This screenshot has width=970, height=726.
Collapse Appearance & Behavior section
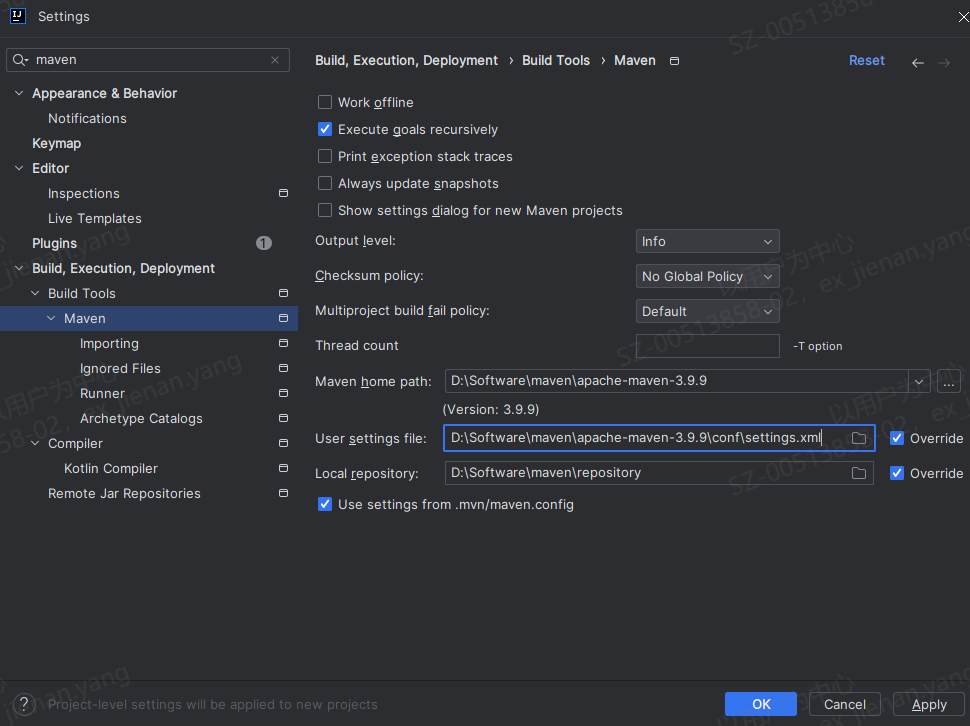tap(19, 93)
